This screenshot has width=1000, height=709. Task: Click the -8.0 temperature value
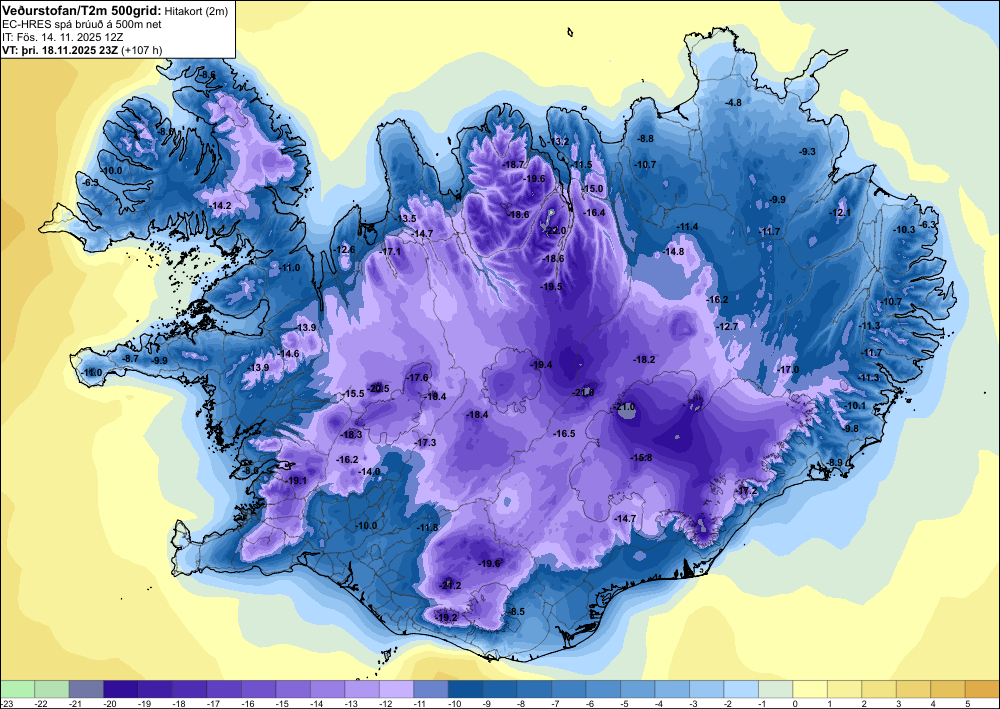tap(251, 471)
